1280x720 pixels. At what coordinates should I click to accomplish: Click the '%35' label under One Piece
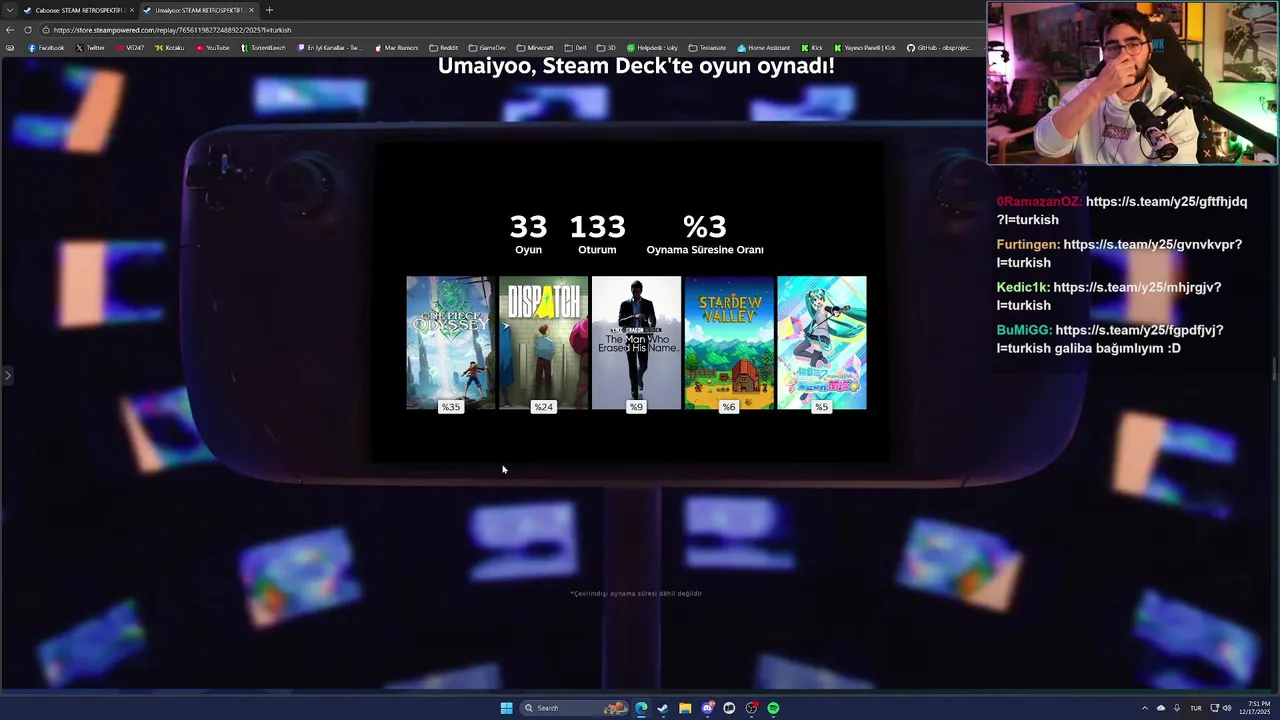tap(451, 407)
